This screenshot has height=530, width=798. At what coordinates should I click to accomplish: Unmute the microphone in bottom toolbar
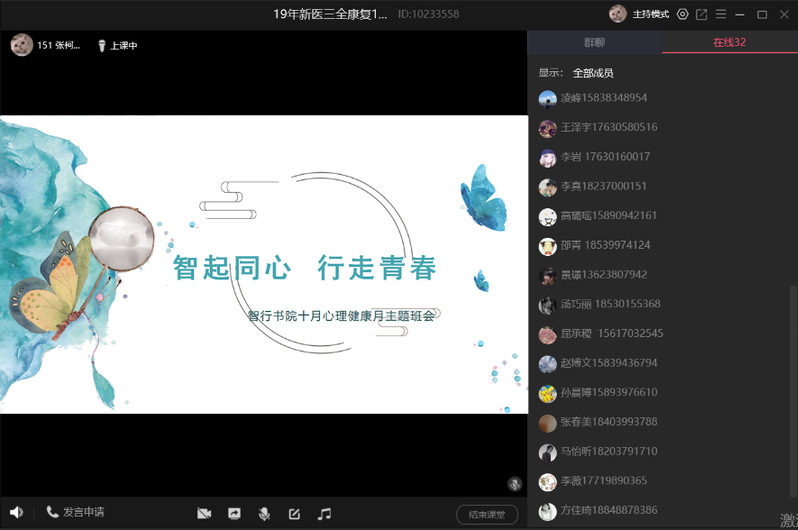pos(264,513)
